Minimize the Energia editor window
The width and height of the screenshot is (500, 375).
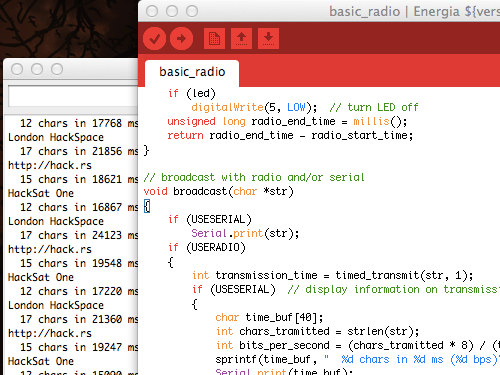click(172, 11)
